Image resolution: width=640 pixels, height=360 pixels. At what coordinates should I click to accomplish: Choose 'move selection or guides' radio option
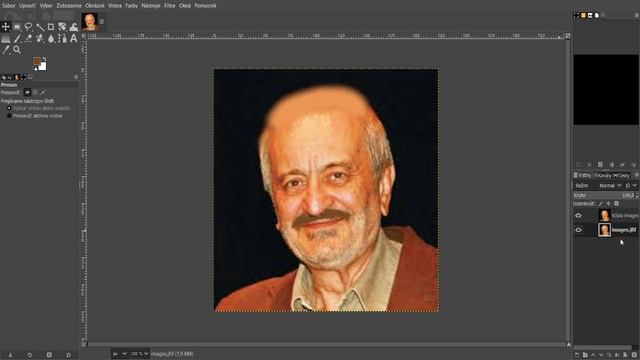click(9, 109)
